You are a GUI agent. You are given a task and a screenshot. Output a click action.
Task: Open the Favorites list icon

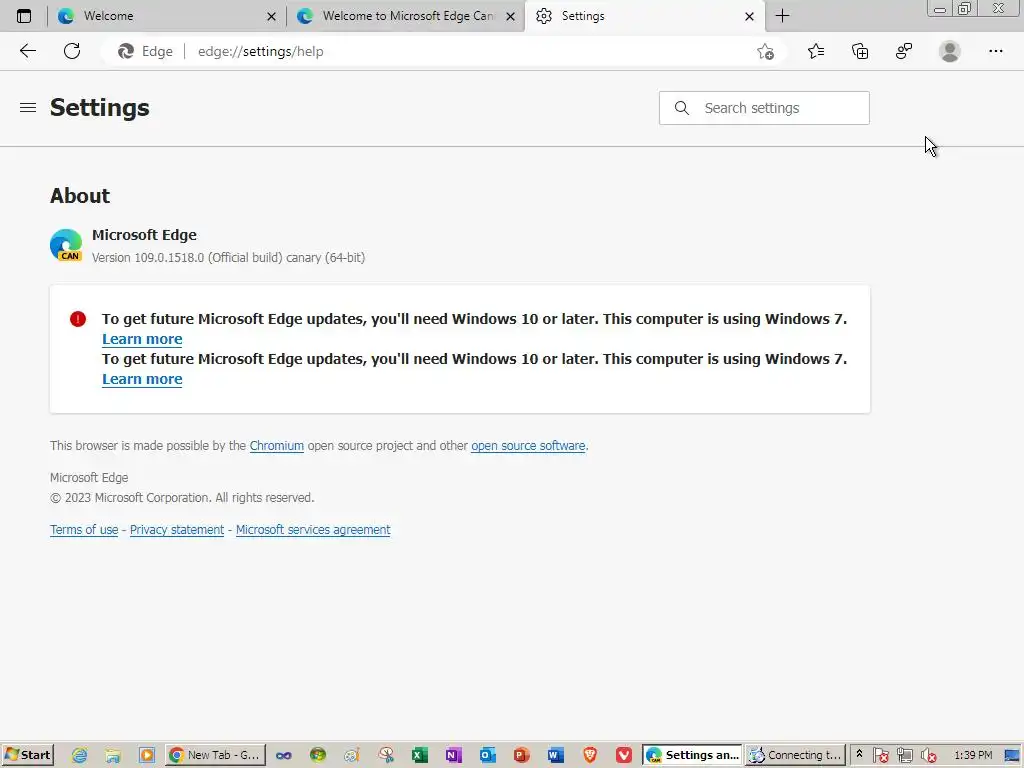tap(816, 51)
